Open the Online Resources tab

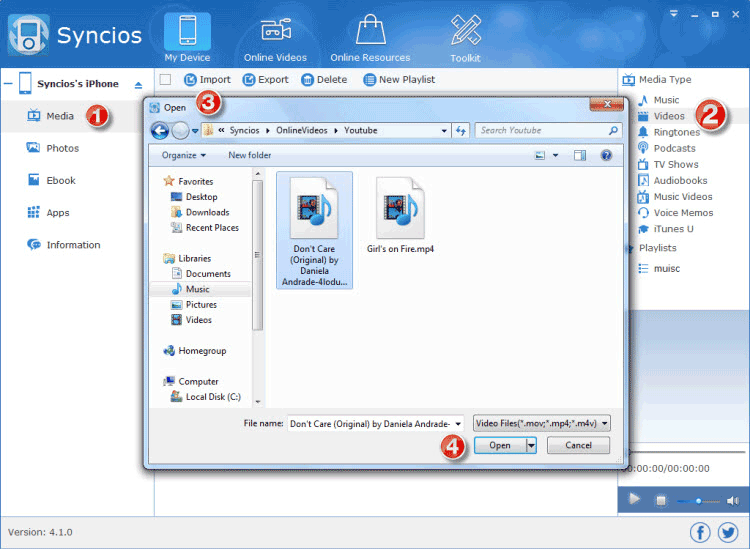click(x=370, y=39)
